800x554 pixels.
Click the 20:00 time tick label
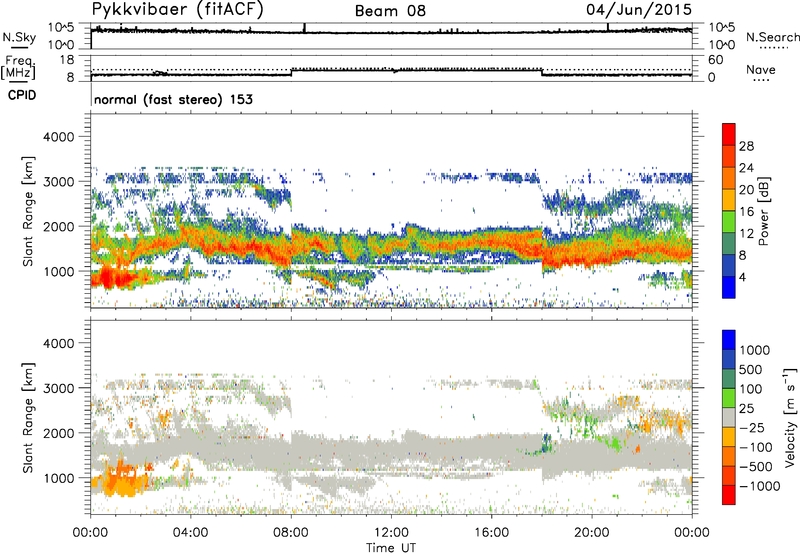click(x=592, y=533)
